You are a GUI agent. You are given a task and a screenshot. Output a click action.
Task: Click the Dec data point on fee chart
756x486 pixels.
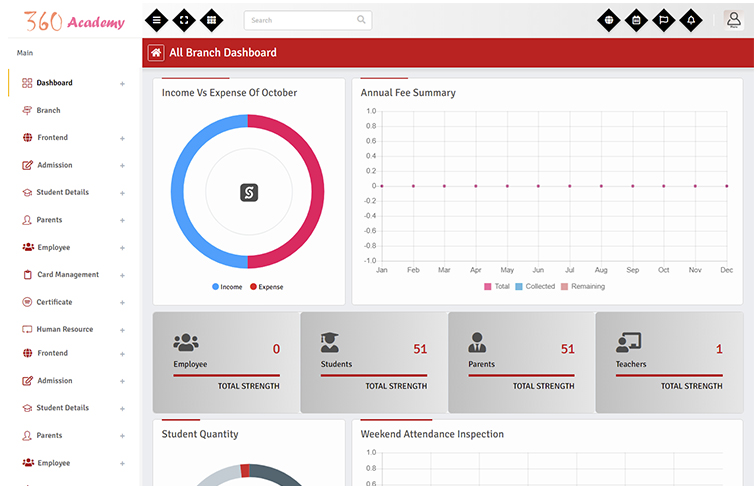point(727,186)
